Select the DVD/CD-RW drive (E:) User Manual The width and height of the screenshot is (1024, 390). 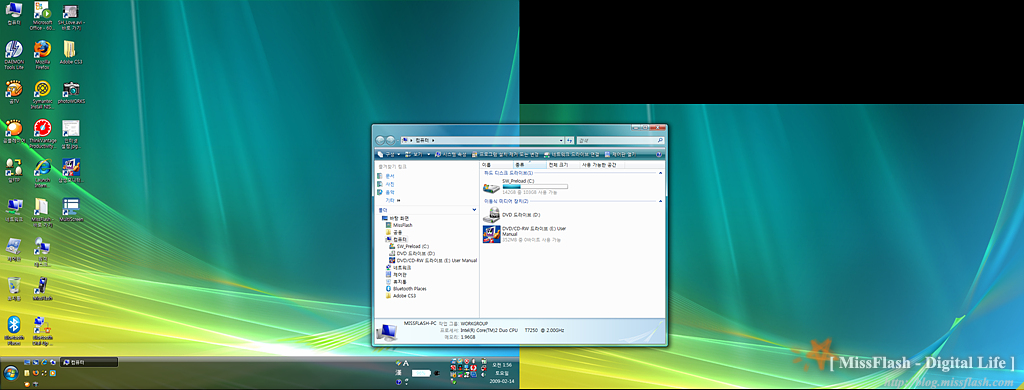pyautogui.click(x=524, y=234)
